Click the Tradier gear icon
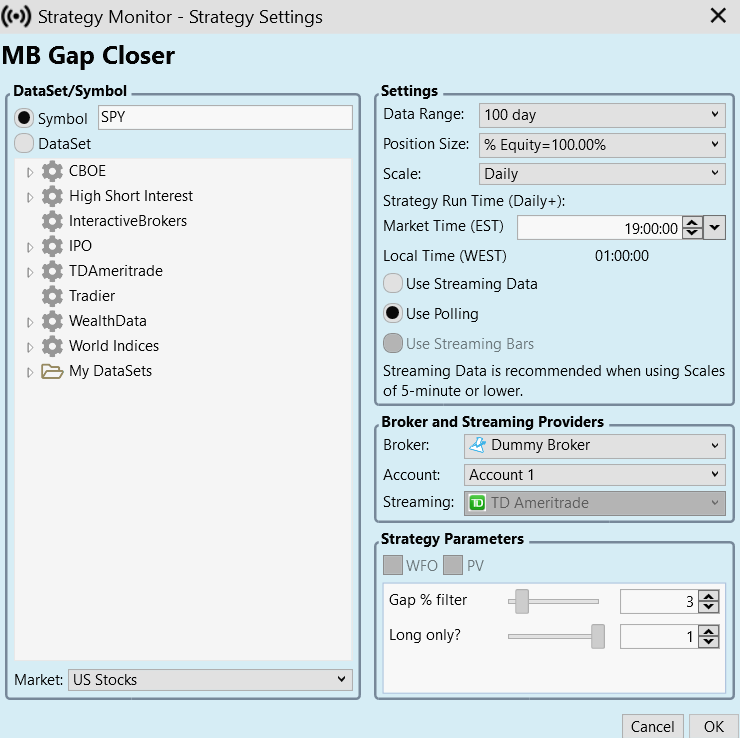 pyautogui.click(x=52, y=296)
